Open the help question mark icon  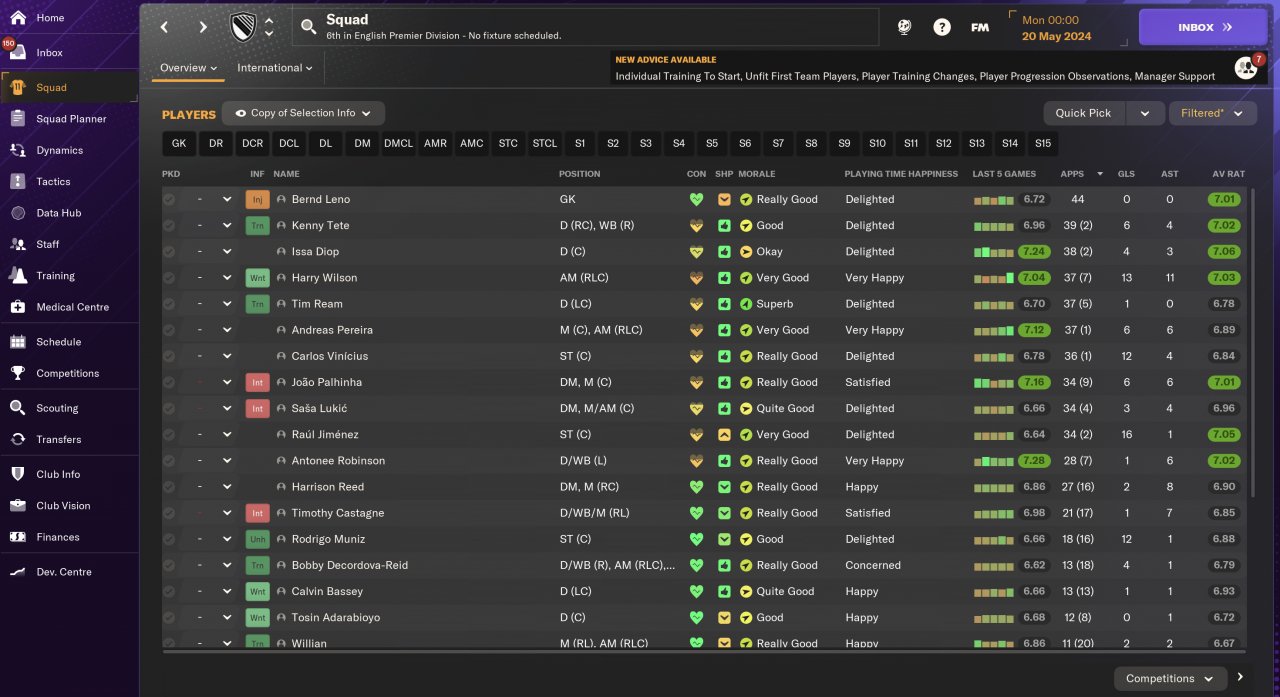click(942, 27)
